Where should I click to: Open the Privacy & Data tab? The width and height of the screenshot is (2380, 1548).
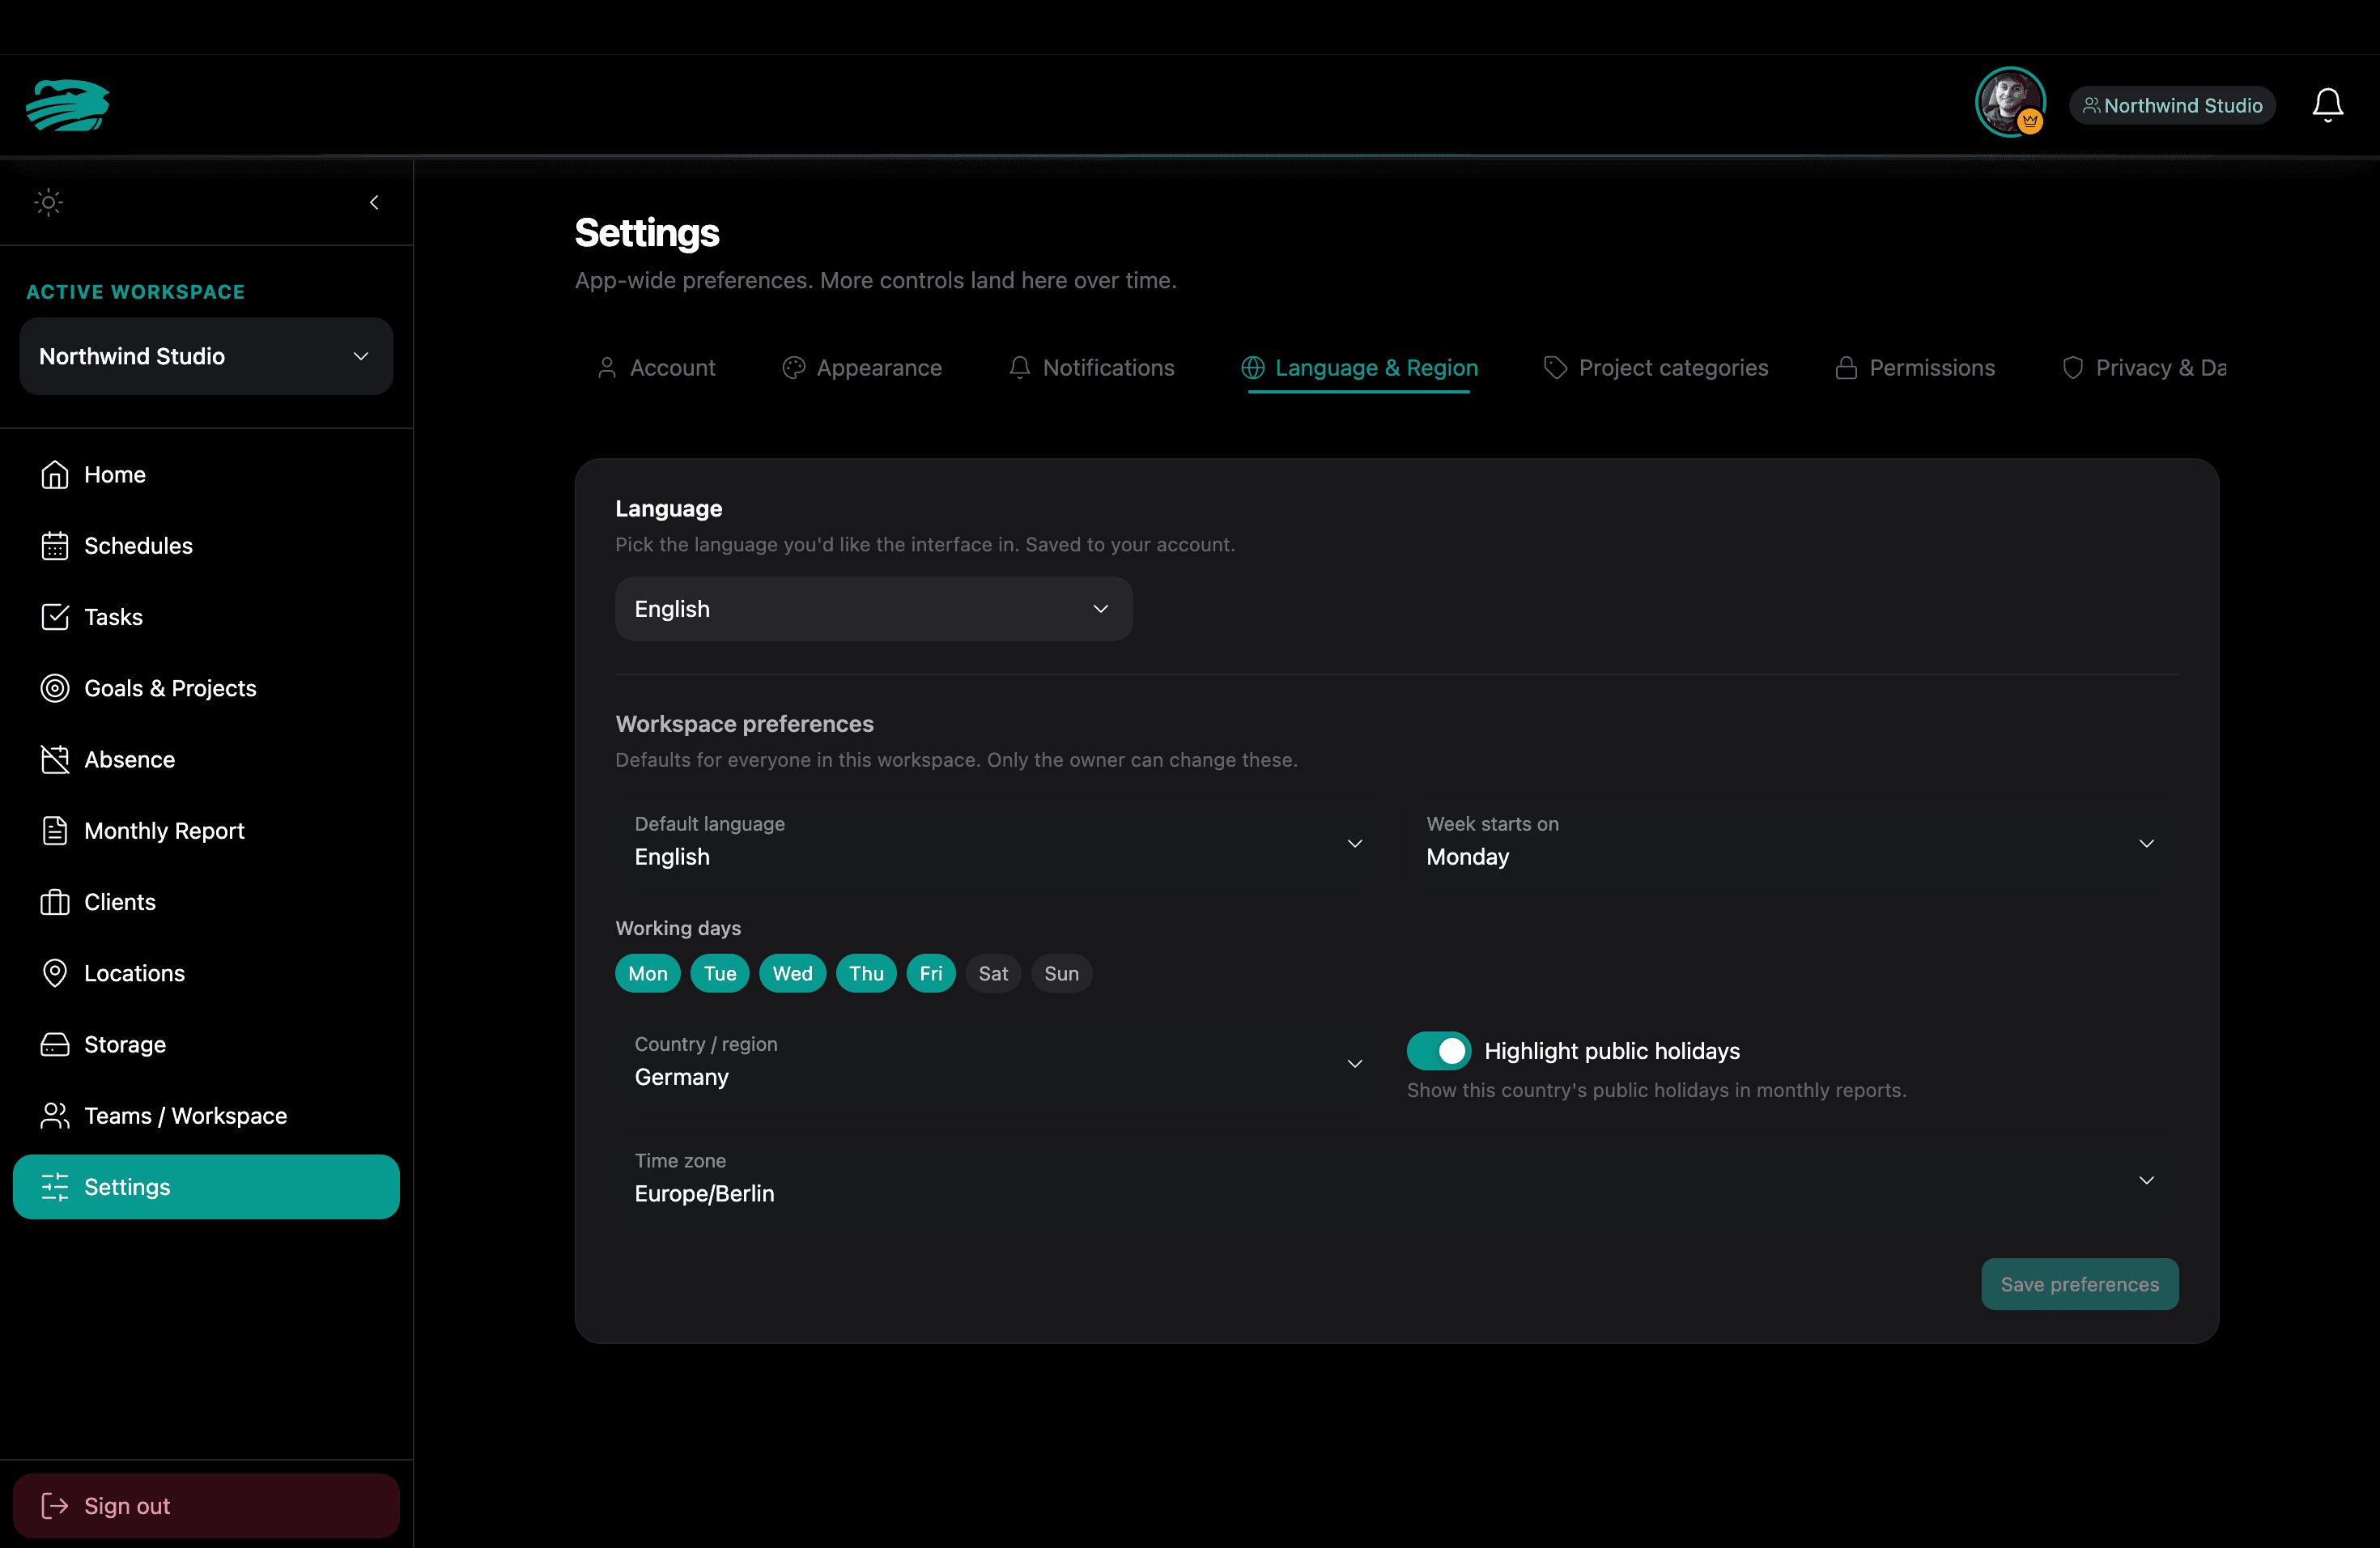pyautogui.click(x=2144, y=368)
